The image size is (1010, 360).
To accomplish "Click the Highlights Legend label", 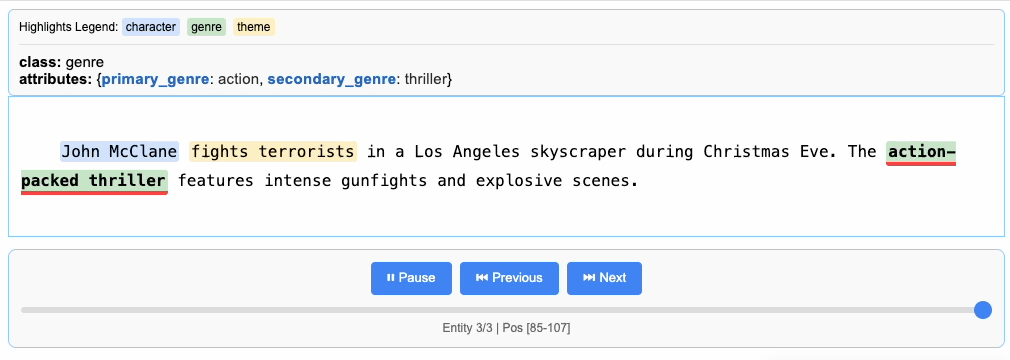I will coord(68,27).
